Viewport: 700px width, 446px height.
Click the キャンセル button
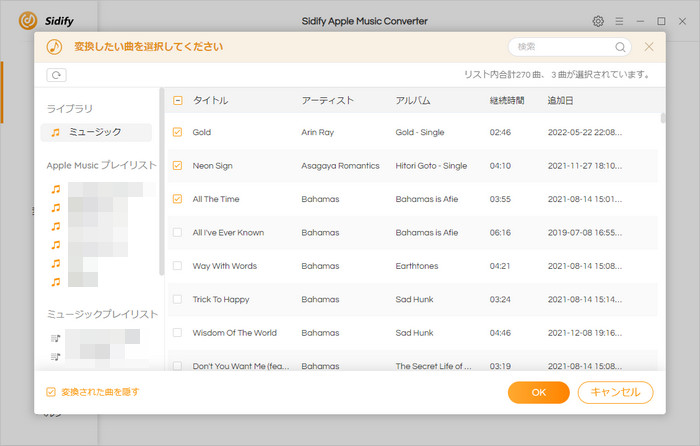coord(615,392)
